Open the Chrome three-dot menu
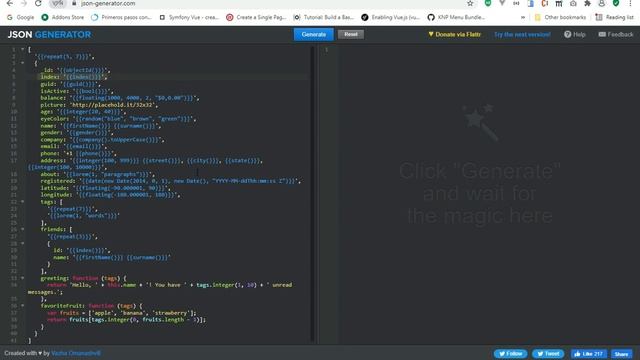 coord(630,3)
